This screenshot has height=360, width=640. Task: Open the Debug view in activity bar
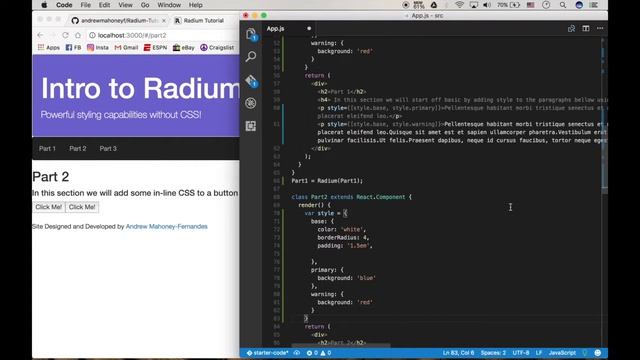point(251,103)
